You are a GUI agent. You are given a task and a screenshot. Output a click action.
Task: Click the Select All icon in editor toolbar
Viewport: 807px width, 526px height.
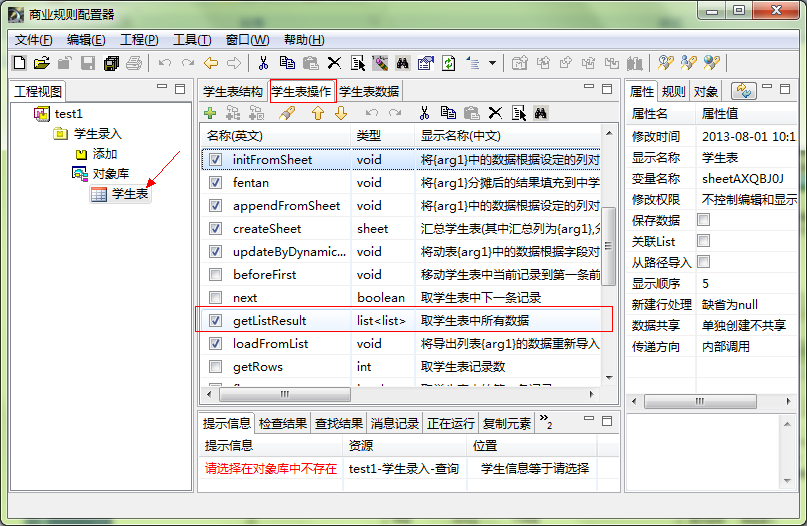pos(519,113)
